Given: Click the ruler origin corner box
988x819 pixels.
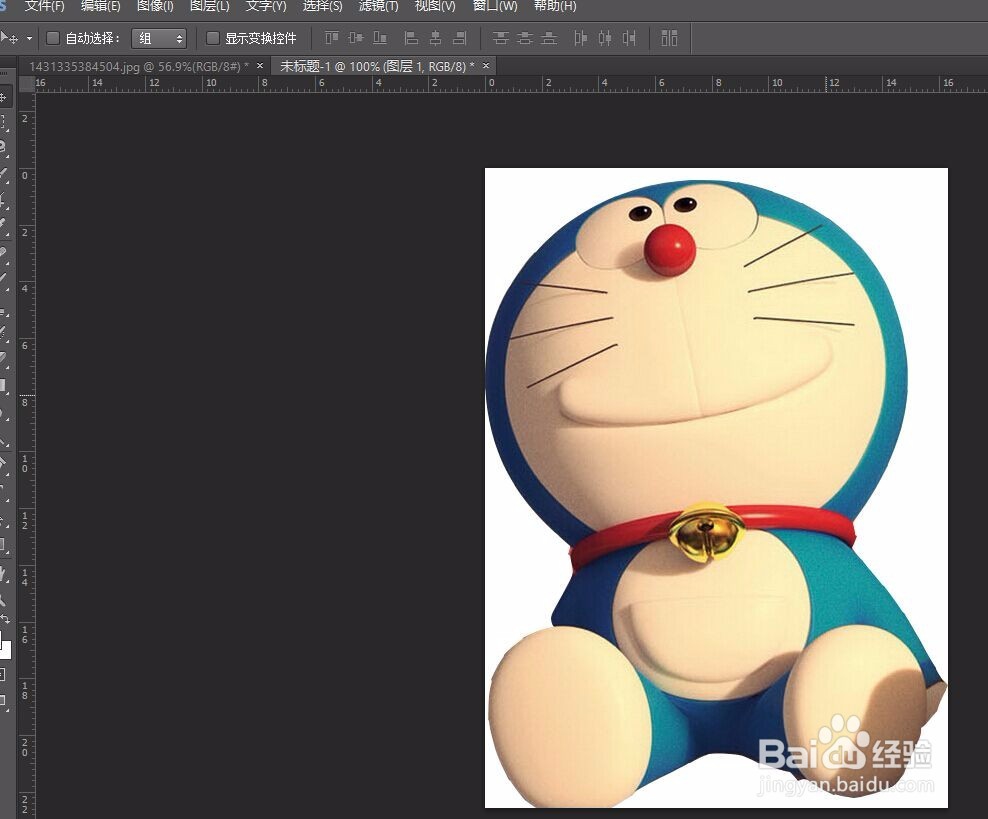Looking at the screenshot, I should tap(26, 84).
